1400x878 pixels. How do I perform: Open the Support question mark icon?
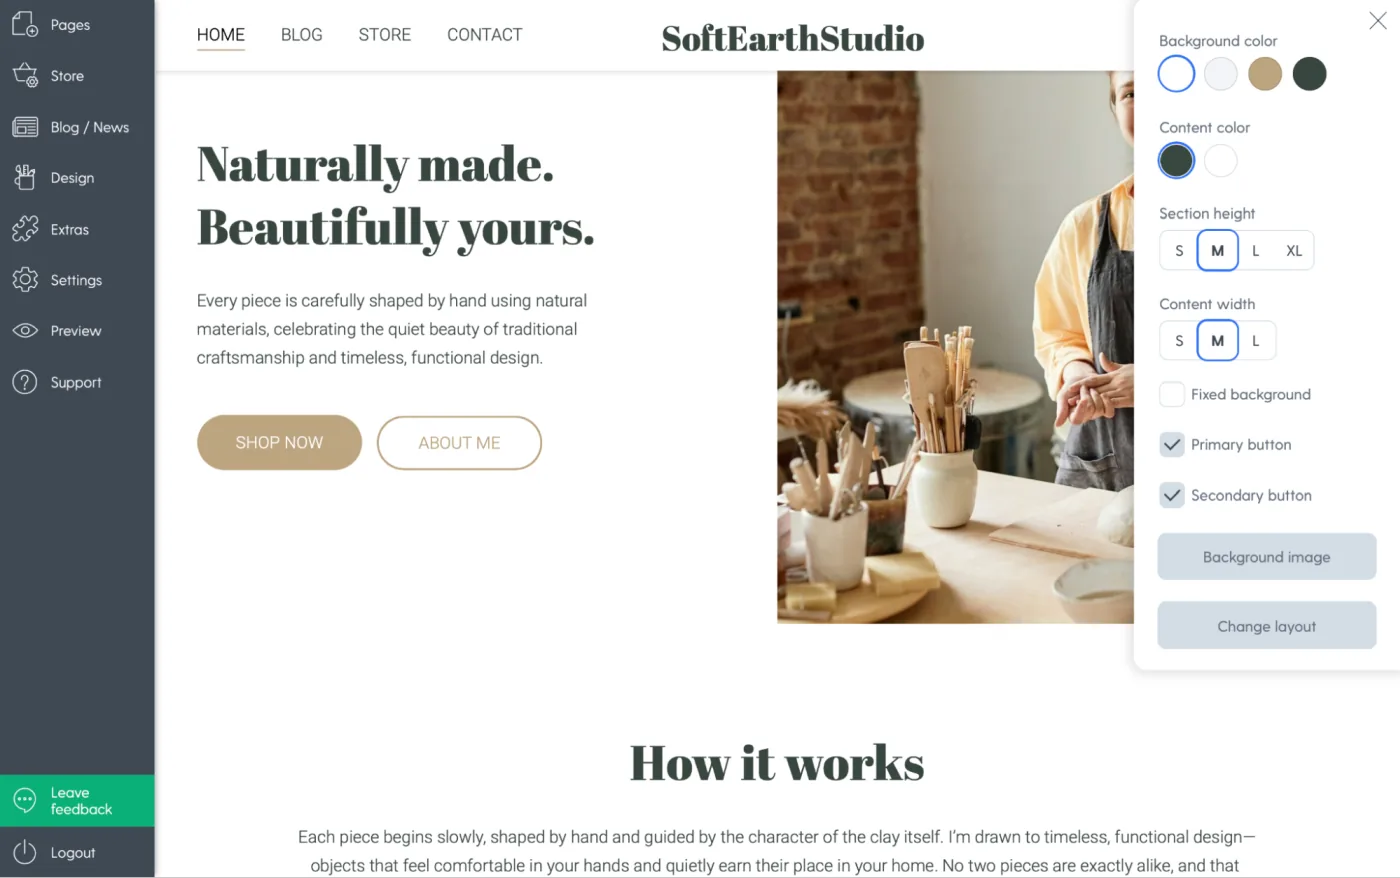(25, 382)
